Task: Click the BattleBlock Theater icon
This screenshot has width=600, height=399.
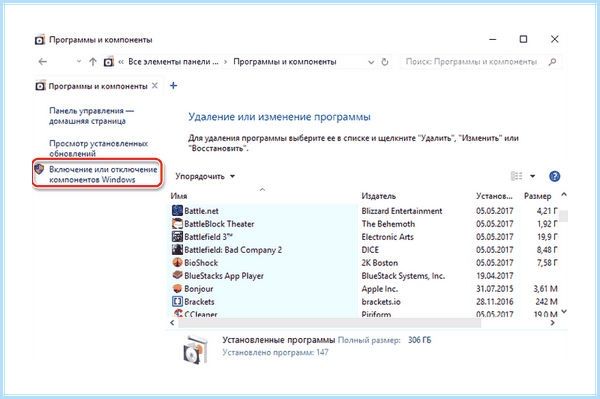Action: (x=177, y=224)
